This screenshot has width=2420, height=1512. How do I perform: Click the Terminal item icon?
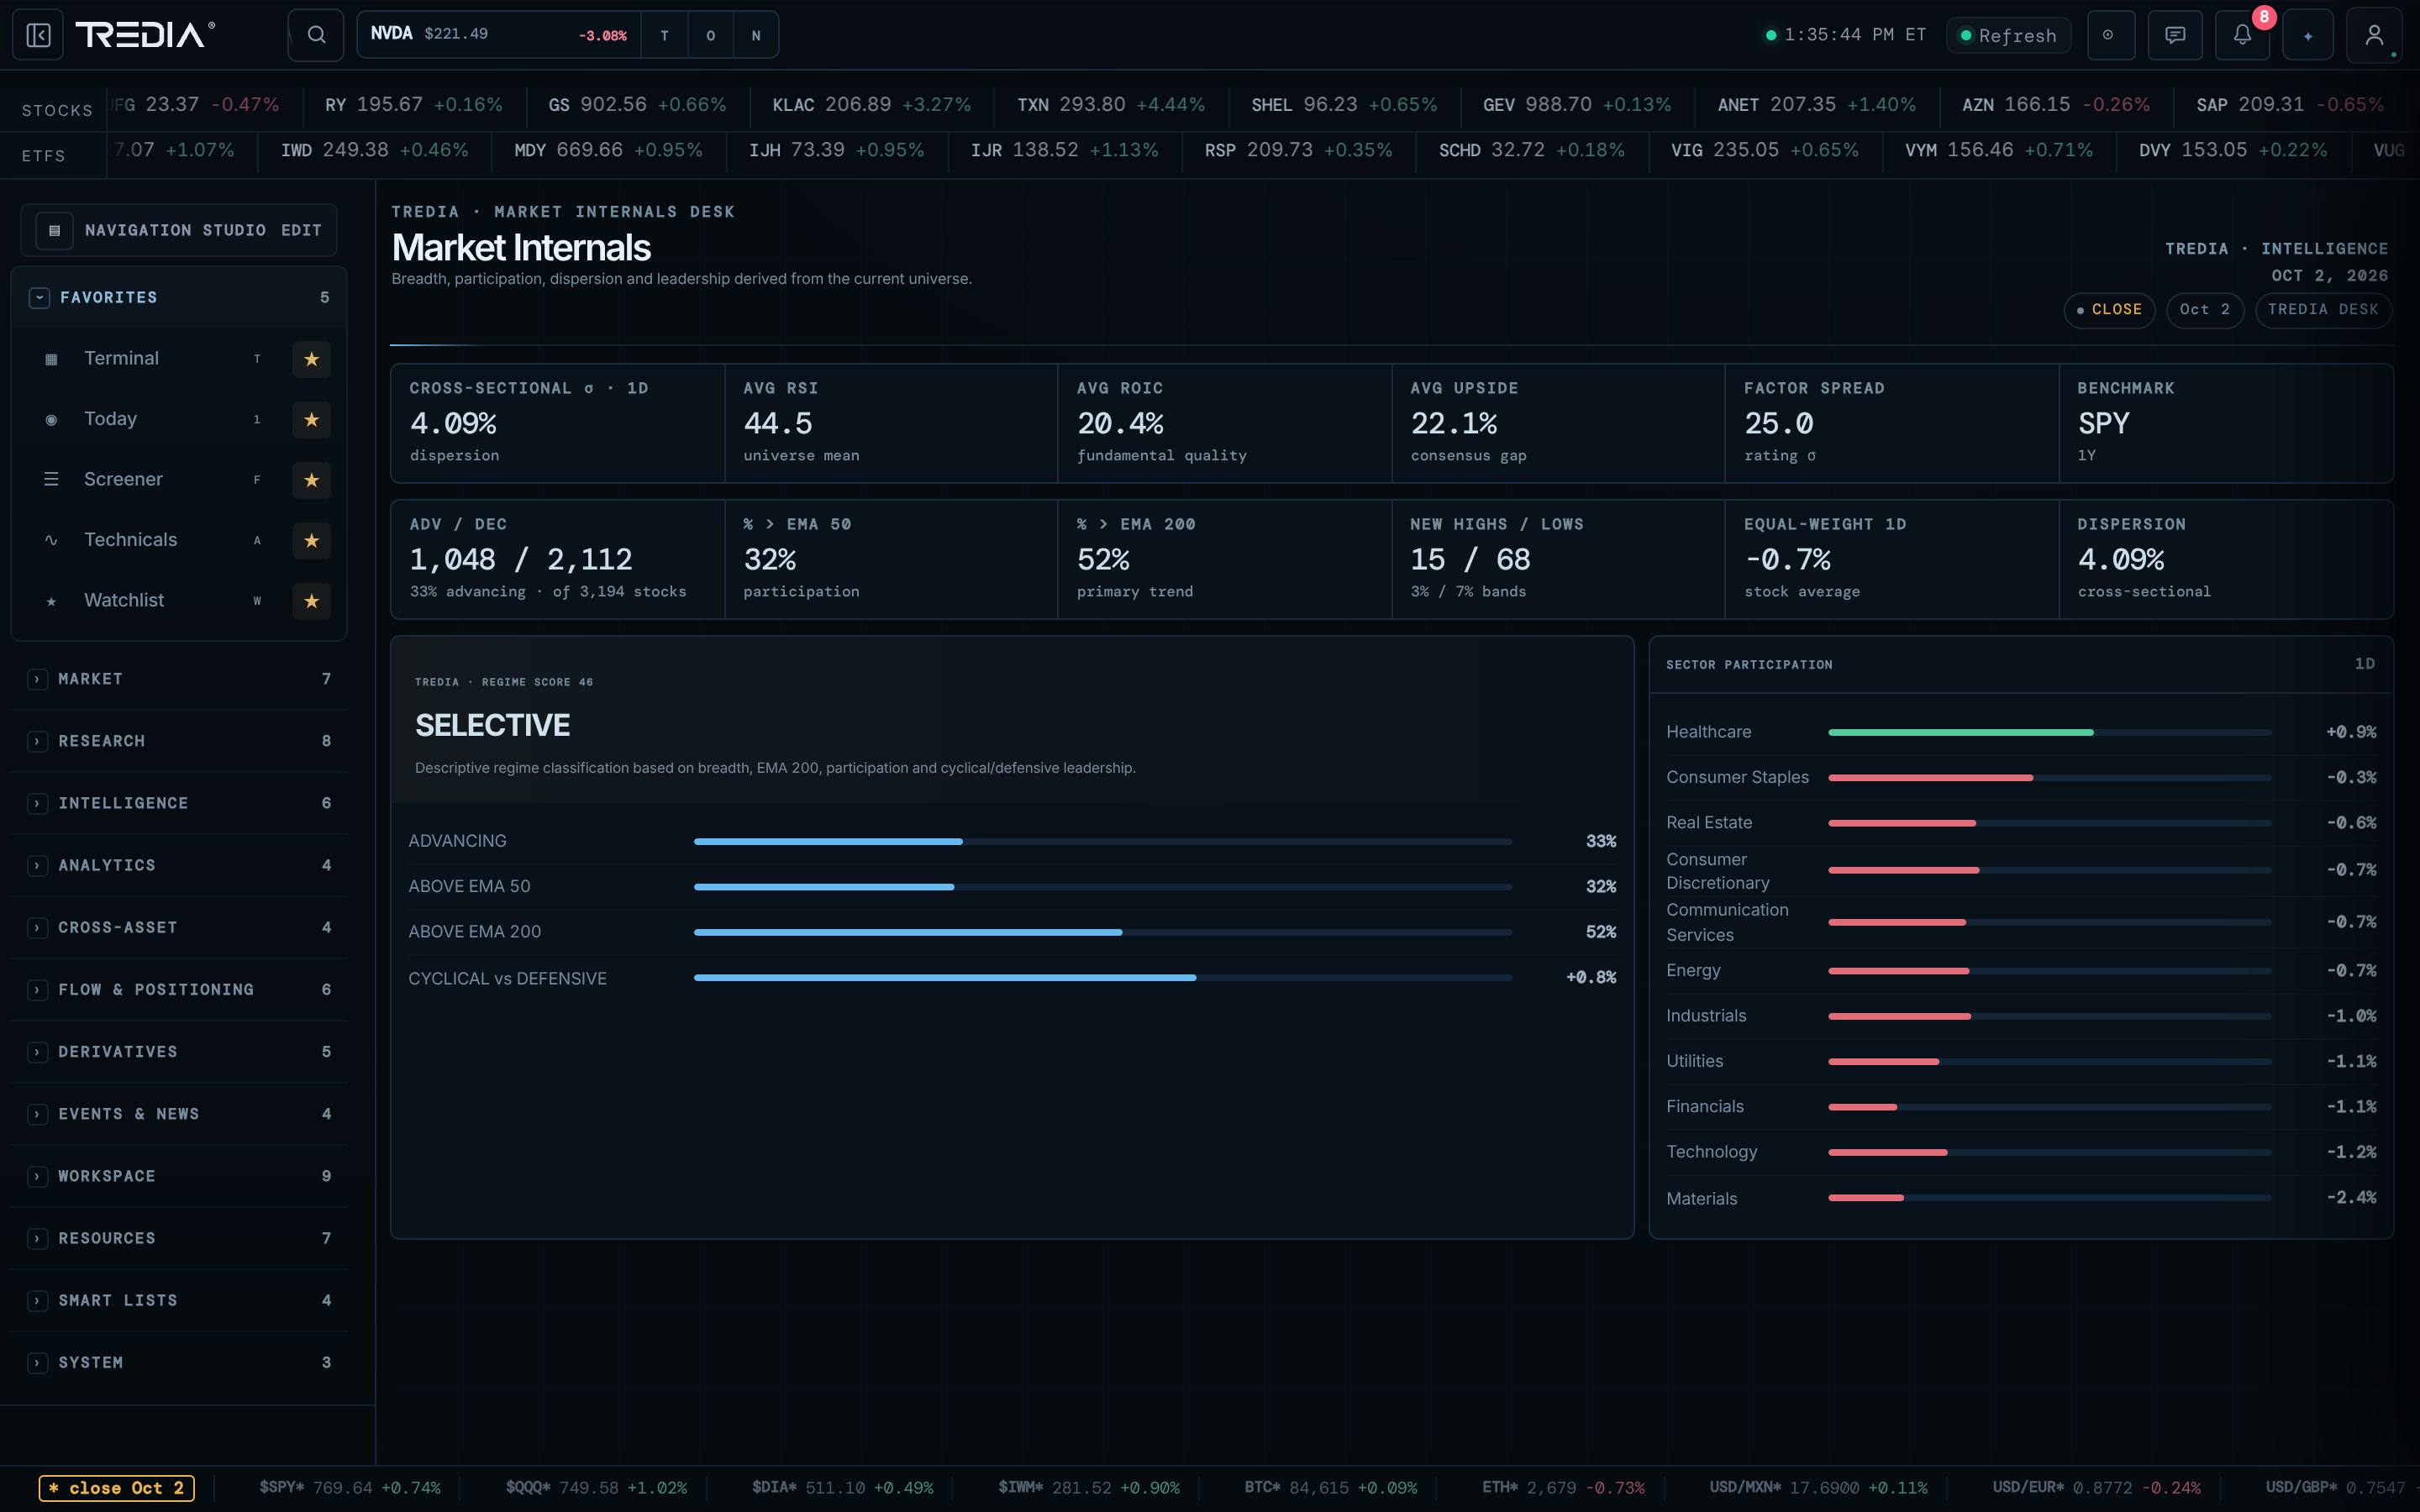(x=51, y=359)
